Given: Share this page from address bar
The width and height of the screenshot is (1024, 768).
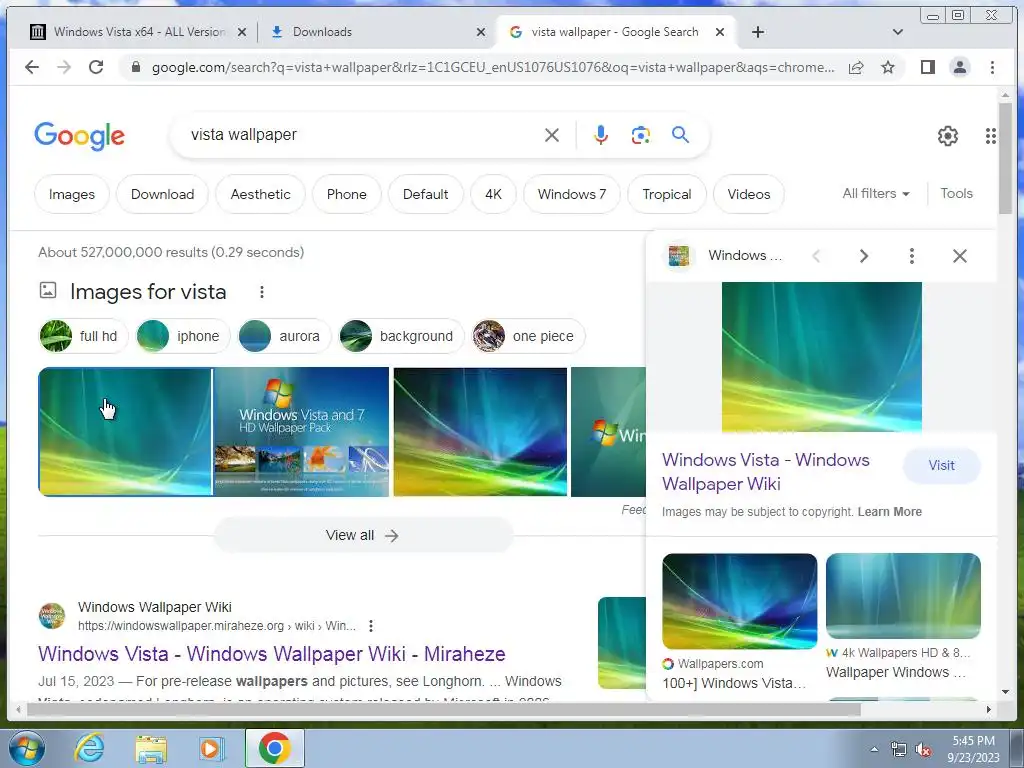Looking at the screenshot, I should tap(856, 67).
